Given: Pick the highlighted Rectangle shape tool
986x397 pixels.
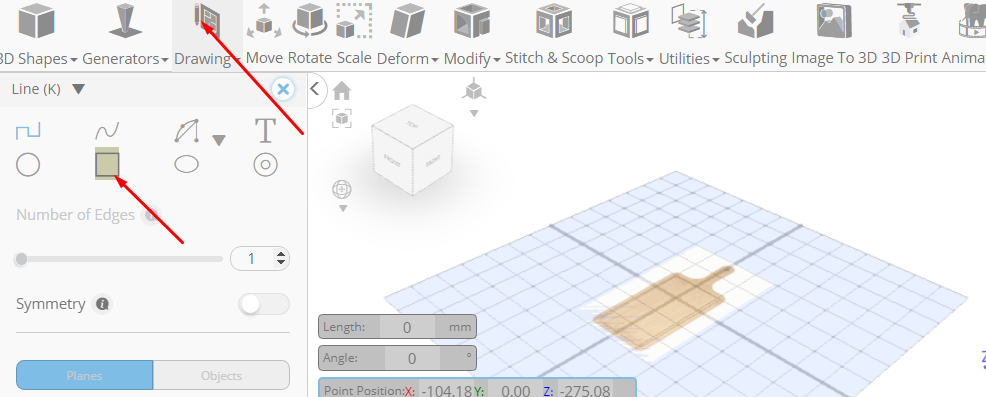Looking at the screenshot, I should (x=107, y=165).
